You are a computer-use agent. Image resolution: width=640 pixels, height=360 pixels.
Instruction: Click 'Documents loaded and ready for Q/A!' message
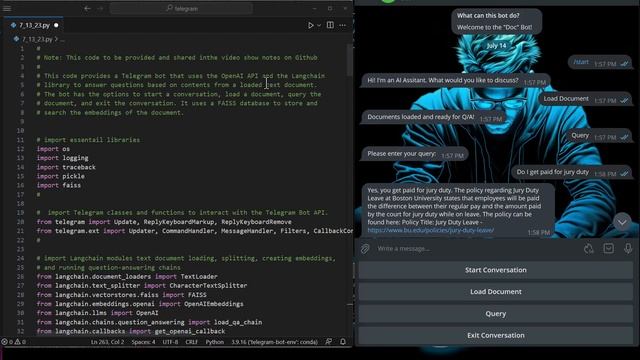[433, 118]
